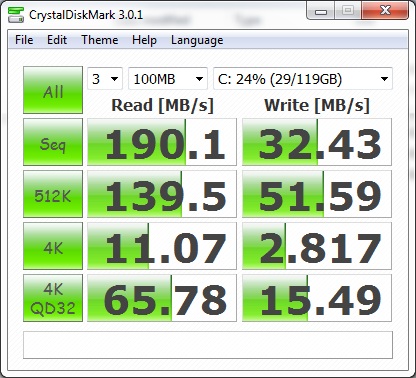This screenshot has width=416, height=378.
Task: Open the Help menu
Action: pos(144,40)
